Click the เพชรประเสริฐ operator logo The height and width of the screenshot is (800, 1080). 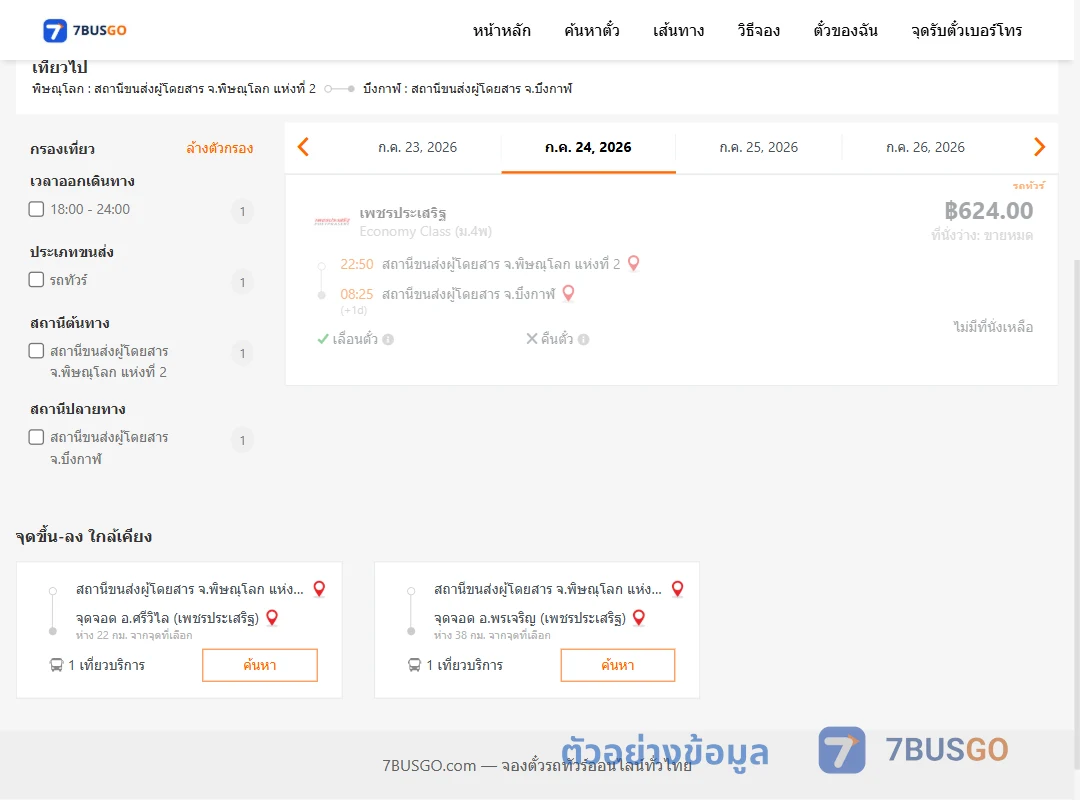click(332, 221)
